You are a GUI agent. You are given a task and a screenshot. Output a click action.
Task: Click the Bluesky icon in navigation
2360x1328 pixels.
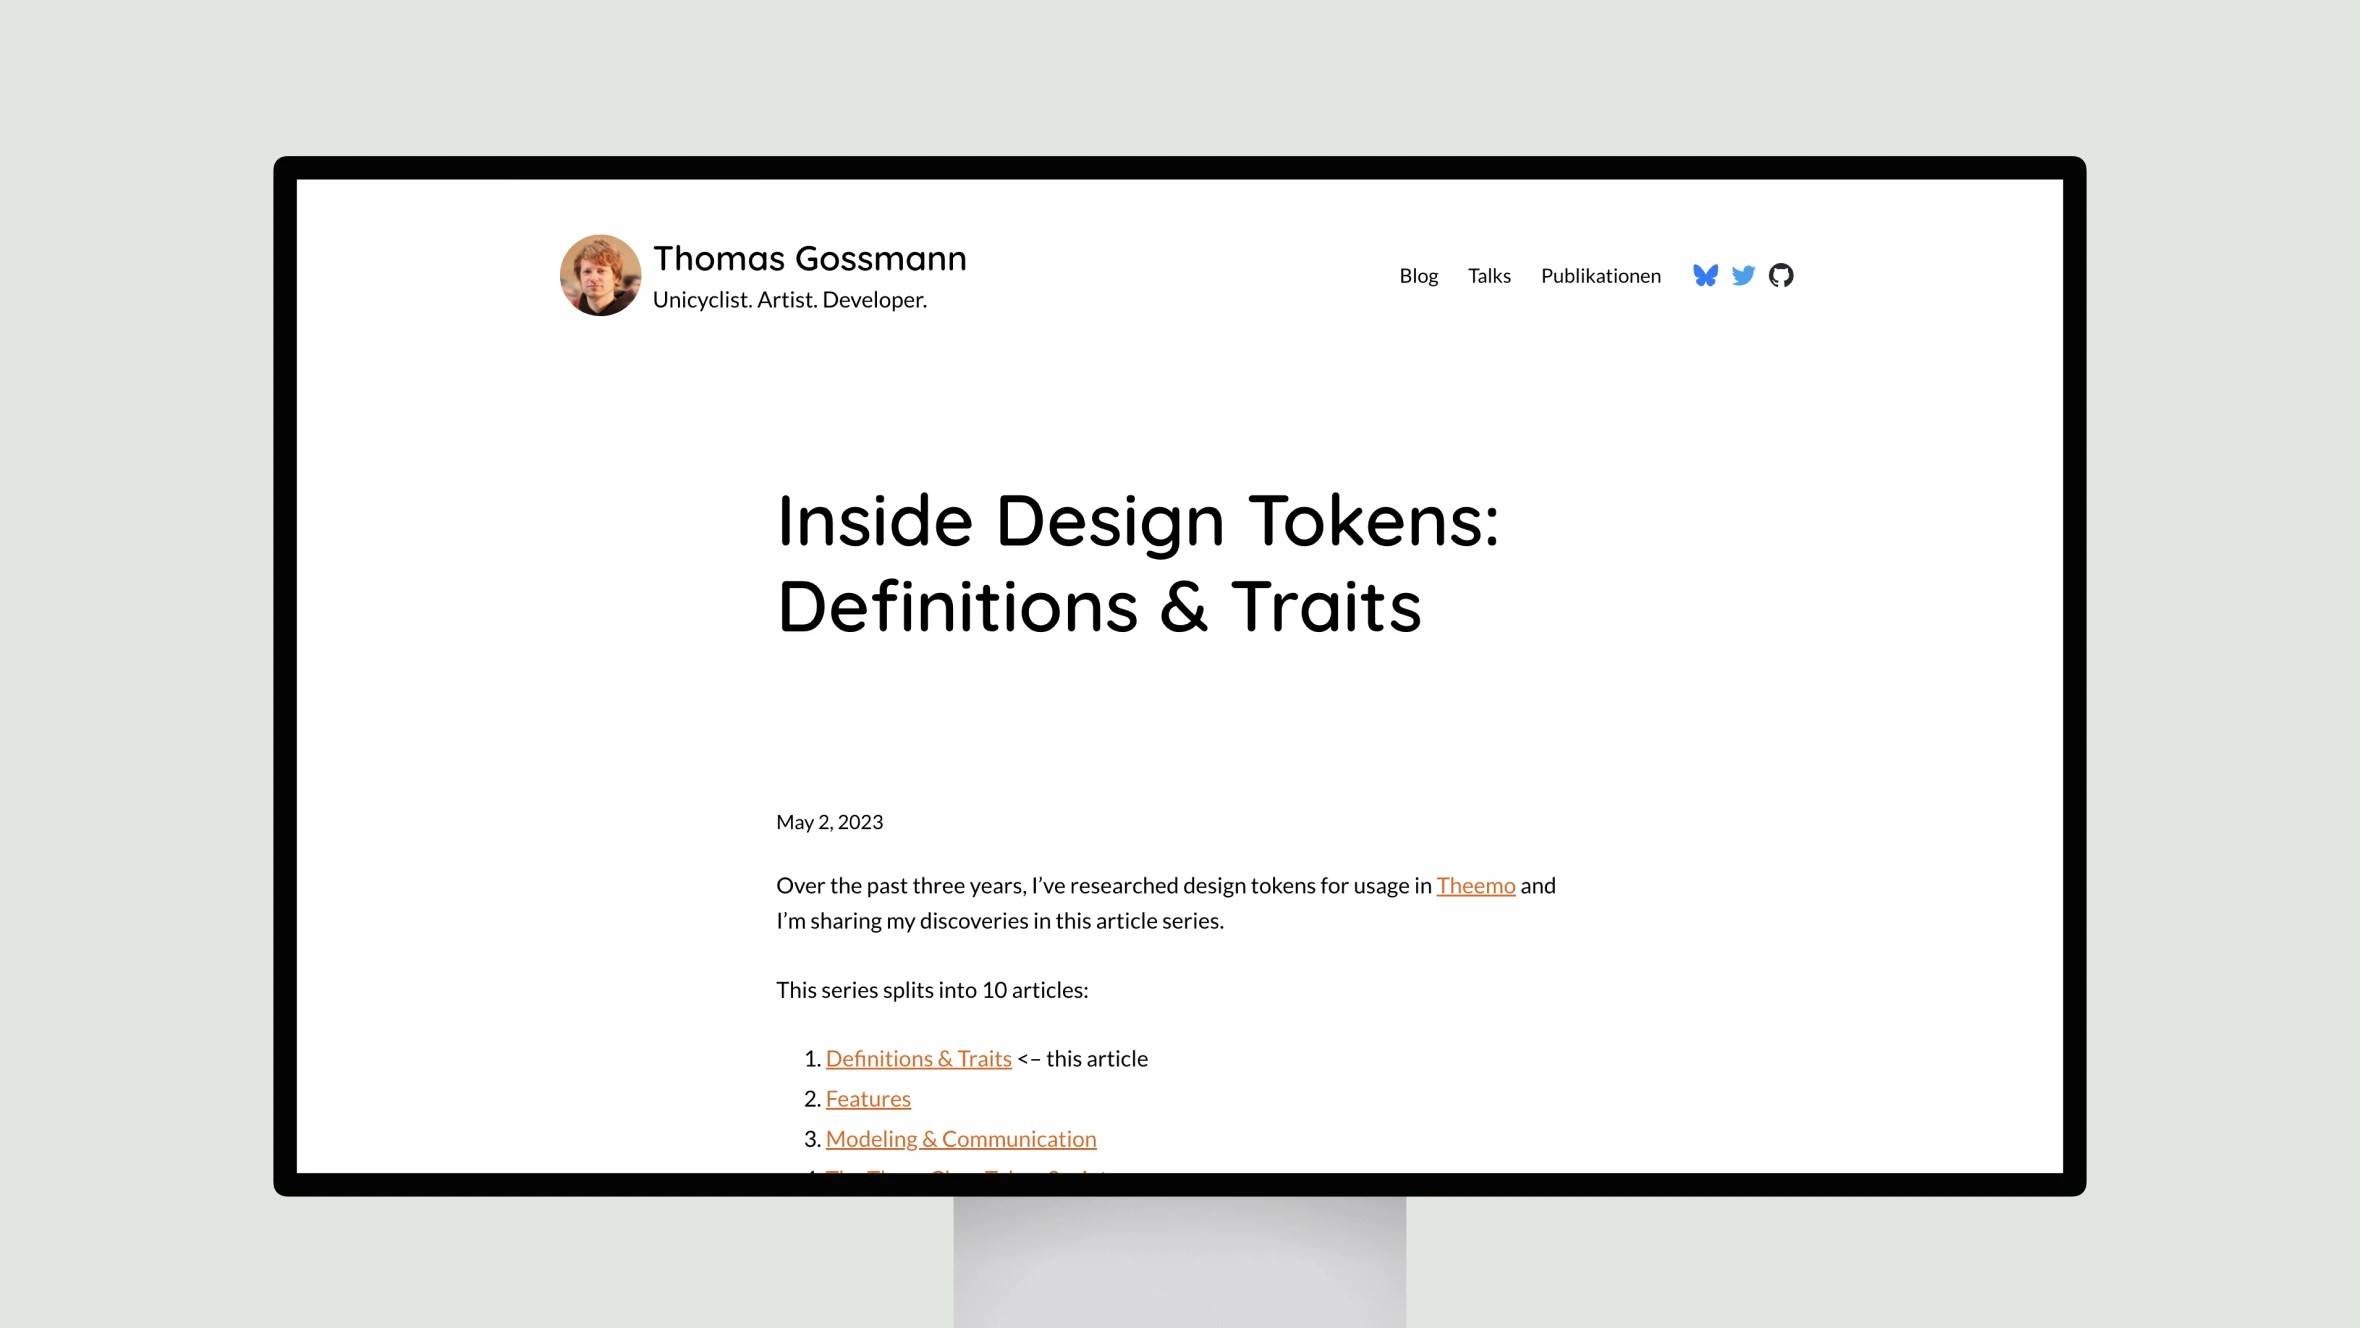1705,274
